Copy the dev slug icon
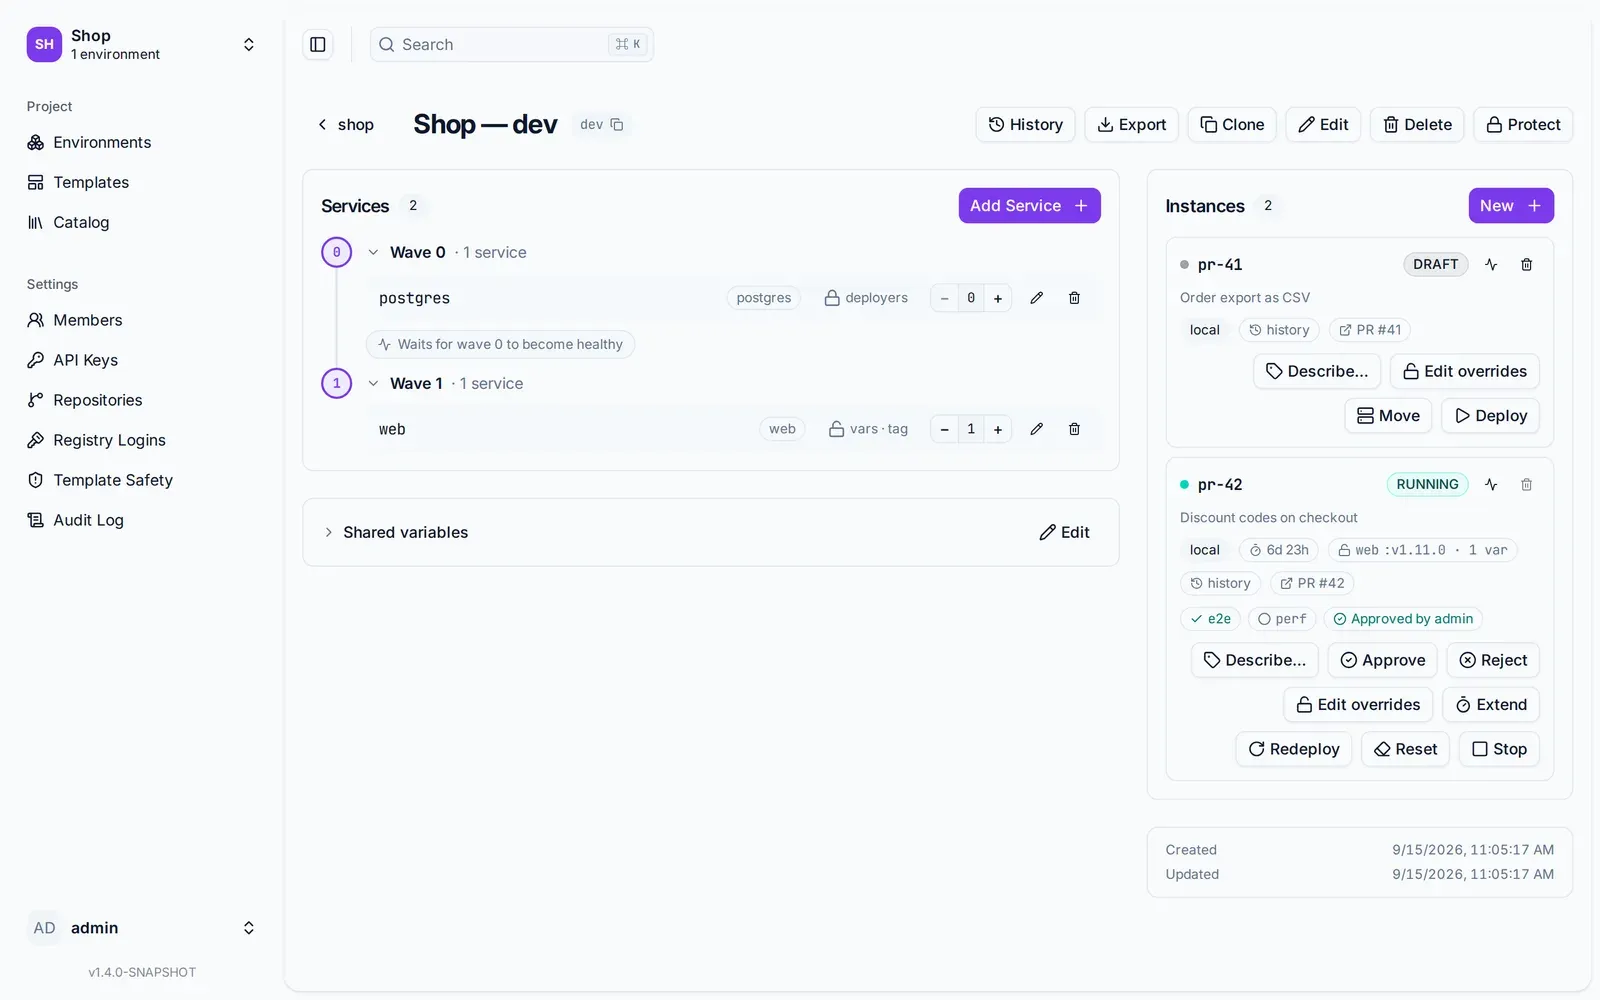The height and width of the screenshot is (1000, 1600). (x=617, y=125)
